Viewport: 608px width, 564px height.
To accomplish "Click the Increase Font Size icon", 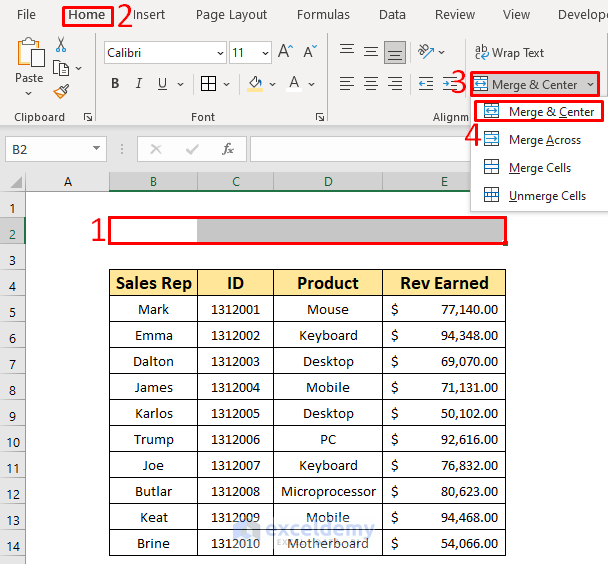I will click(285, 52).
